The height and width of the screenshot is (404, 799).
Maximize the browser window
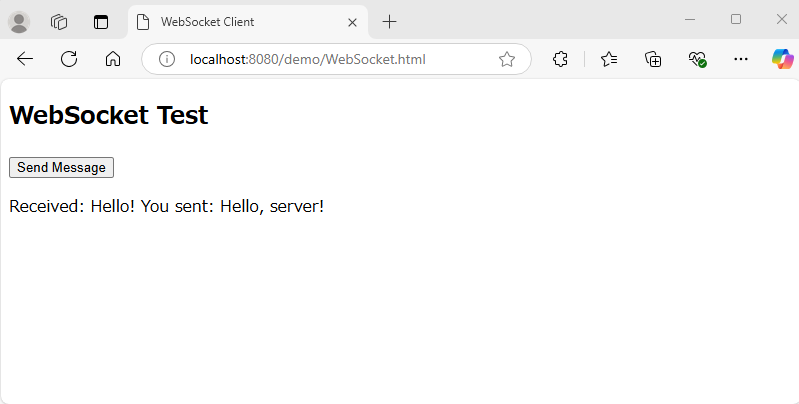point(736,19)
